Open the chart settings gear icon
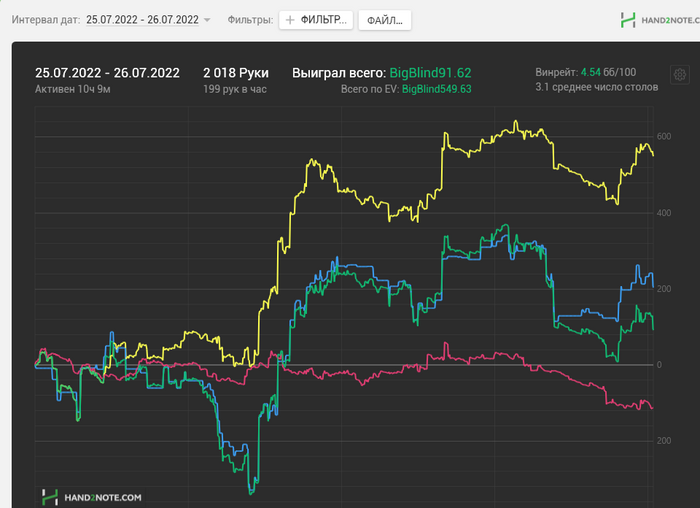 pyautogui.click(x=679, y=75)
